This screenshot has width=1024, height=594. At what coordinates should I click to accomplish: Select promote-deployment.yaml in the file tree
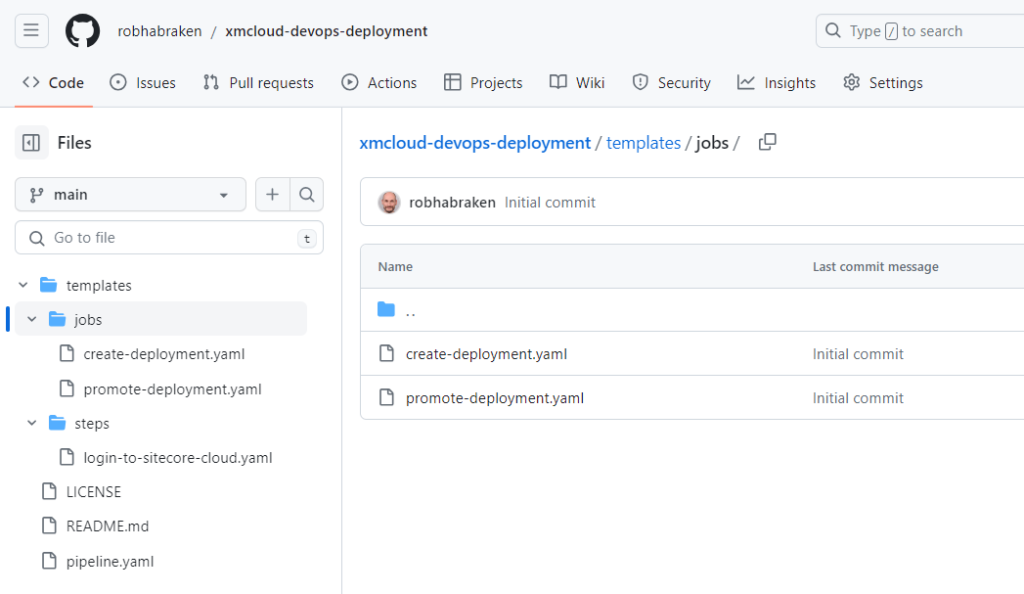172,389
